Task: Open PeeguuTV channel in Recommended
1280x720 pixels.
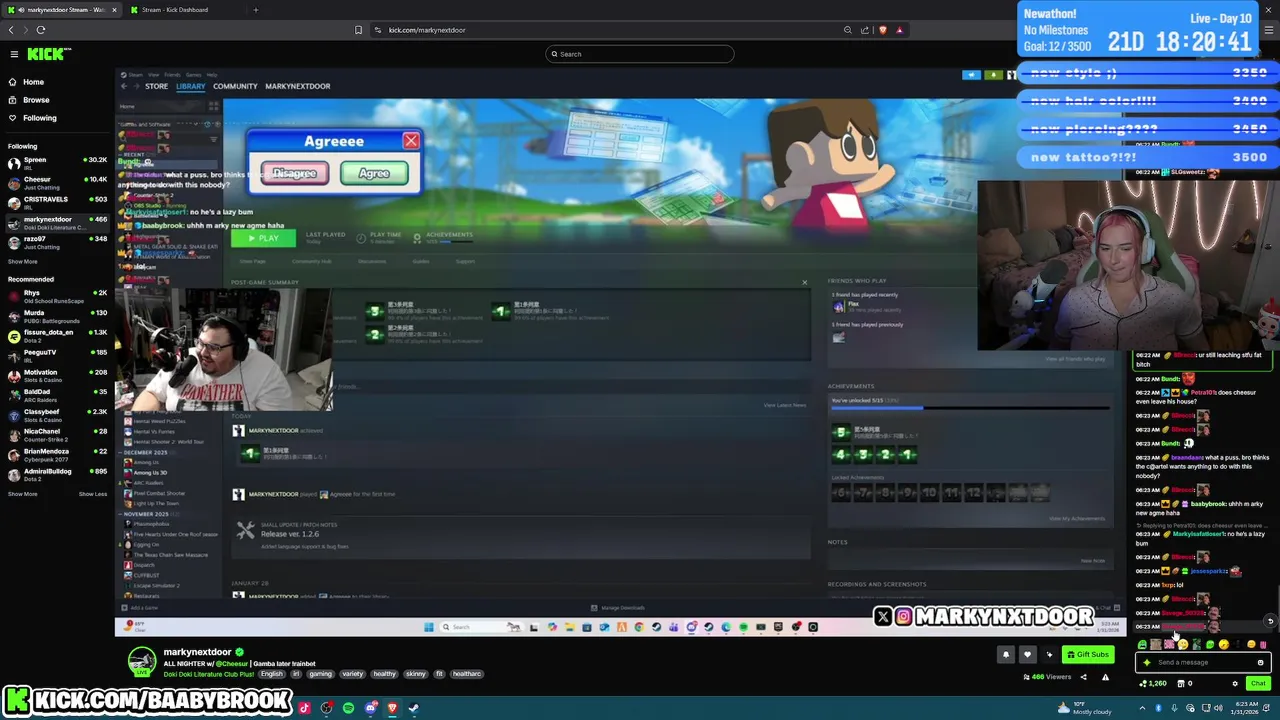Action: 57,356
